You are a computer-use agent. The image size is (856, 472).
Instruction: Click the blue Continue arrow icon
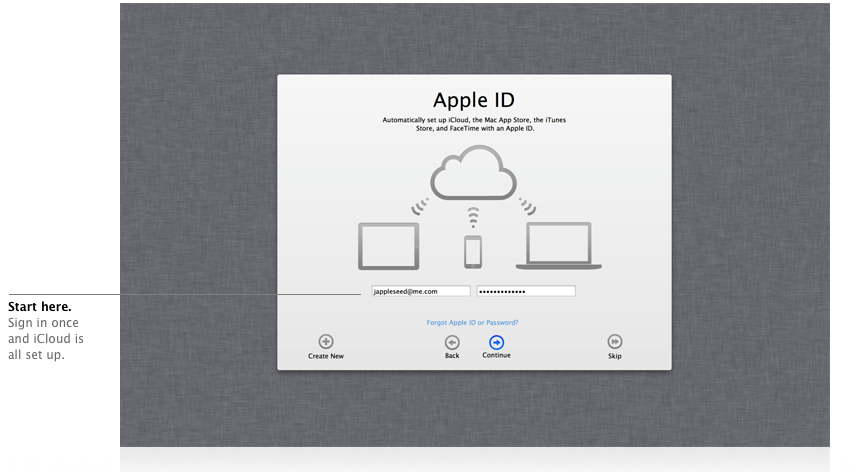tap(496, 342)
